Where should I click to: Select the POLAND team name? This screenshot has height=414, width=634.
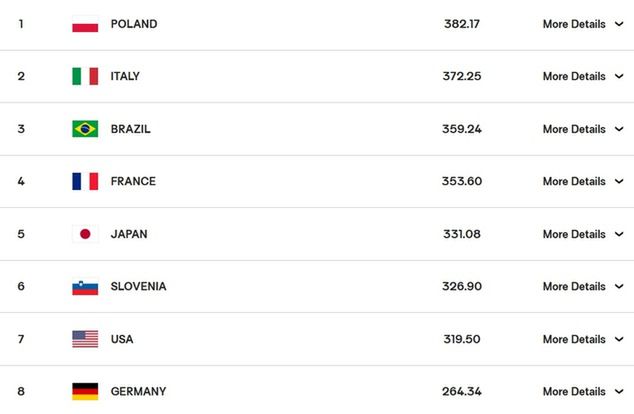click(134, 24)
